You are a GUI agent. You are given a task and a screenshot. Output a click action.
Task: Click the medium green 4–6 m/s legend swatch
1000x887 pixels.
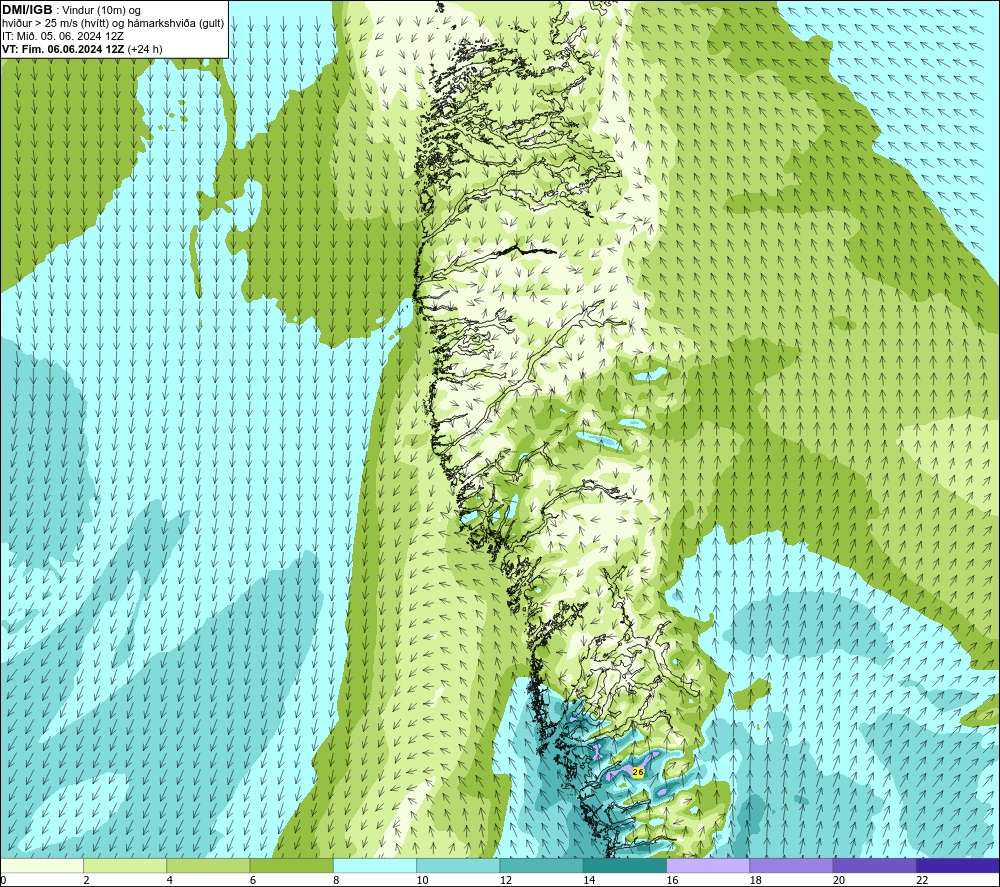tap(209, 865)
